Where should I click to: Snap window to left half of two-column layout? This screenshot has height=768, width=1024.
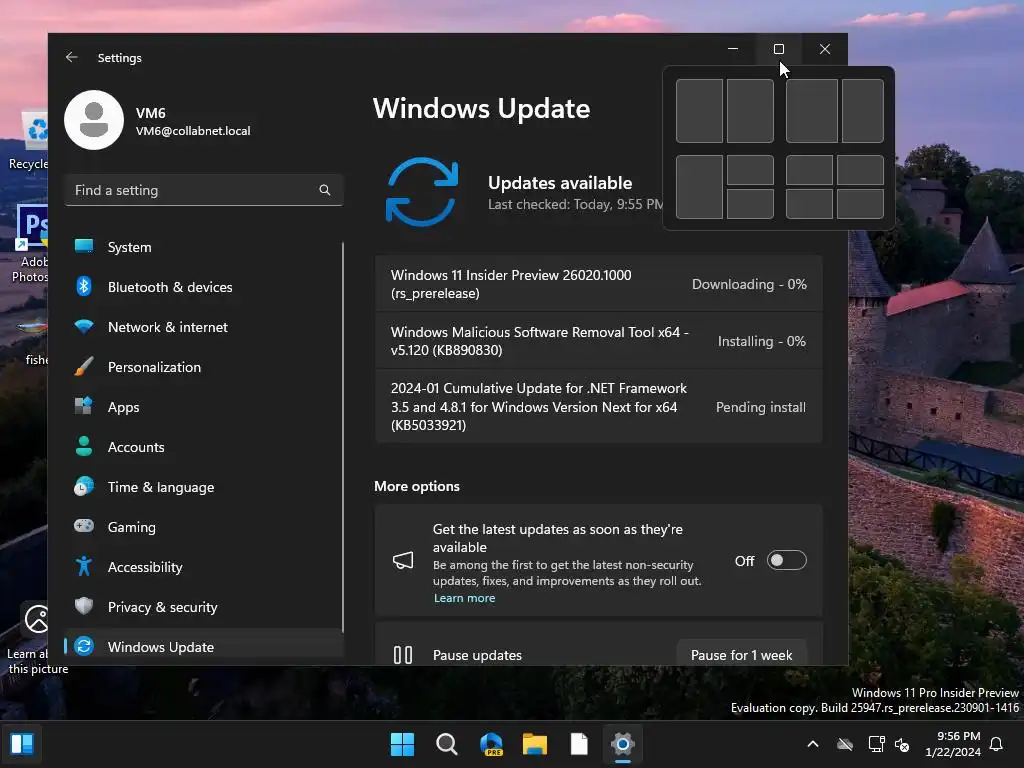[699, 111]
